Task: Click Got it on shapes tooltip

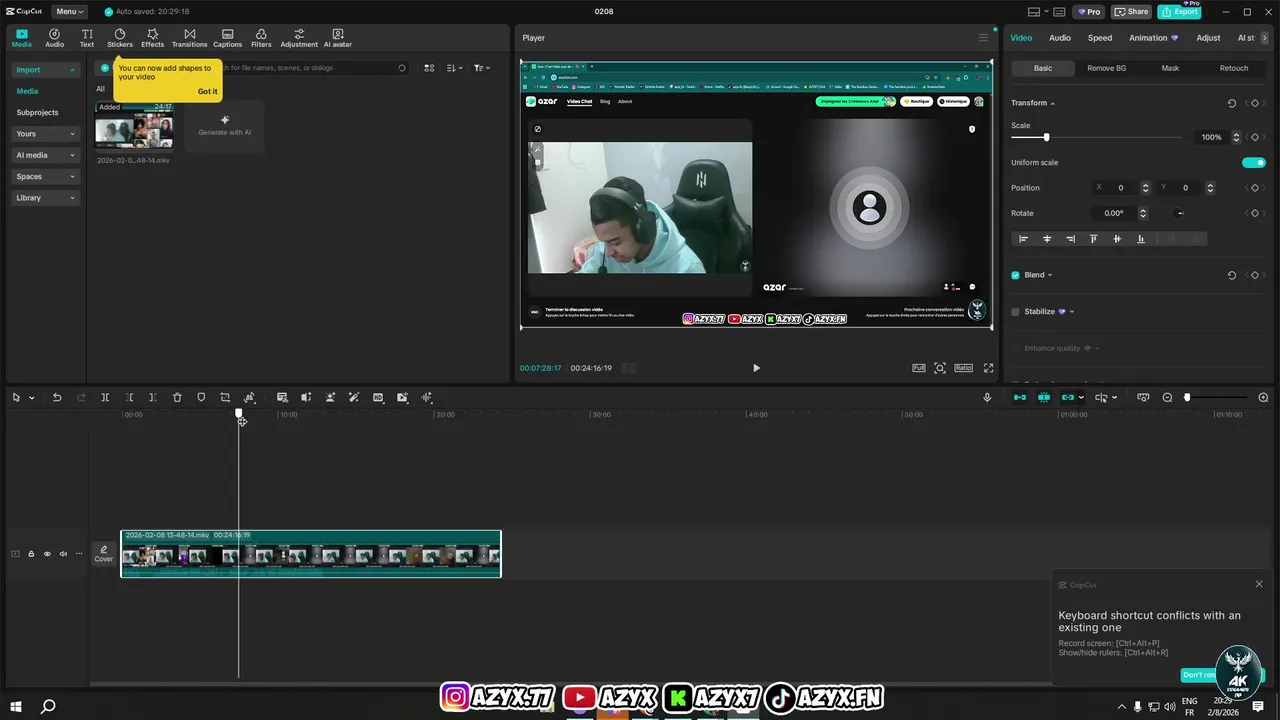Action: pyautogui.click(x=207, y=91)
